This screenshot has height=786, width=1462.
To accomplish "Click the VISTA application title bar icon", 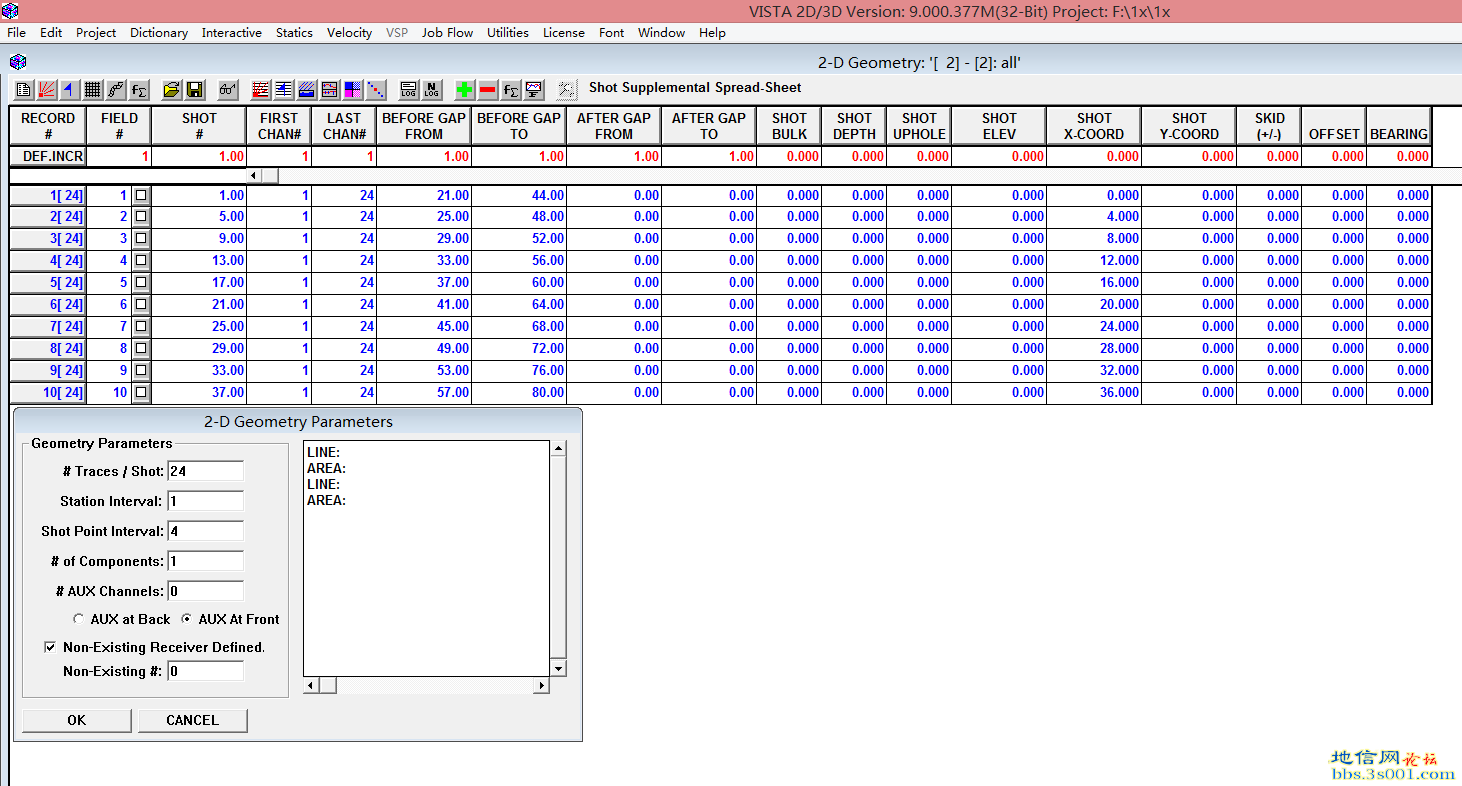I will tap(10, 11).
